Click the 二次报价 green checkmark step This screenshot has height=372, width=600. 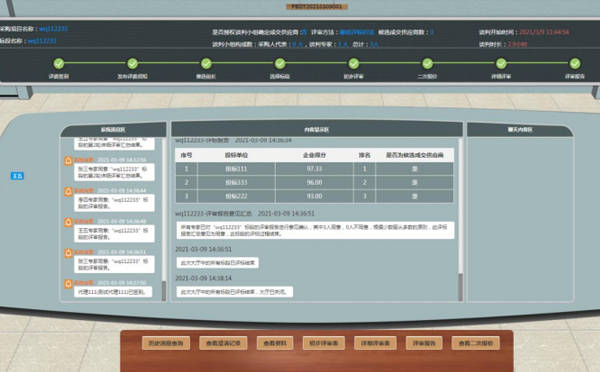tap(427, 64)
